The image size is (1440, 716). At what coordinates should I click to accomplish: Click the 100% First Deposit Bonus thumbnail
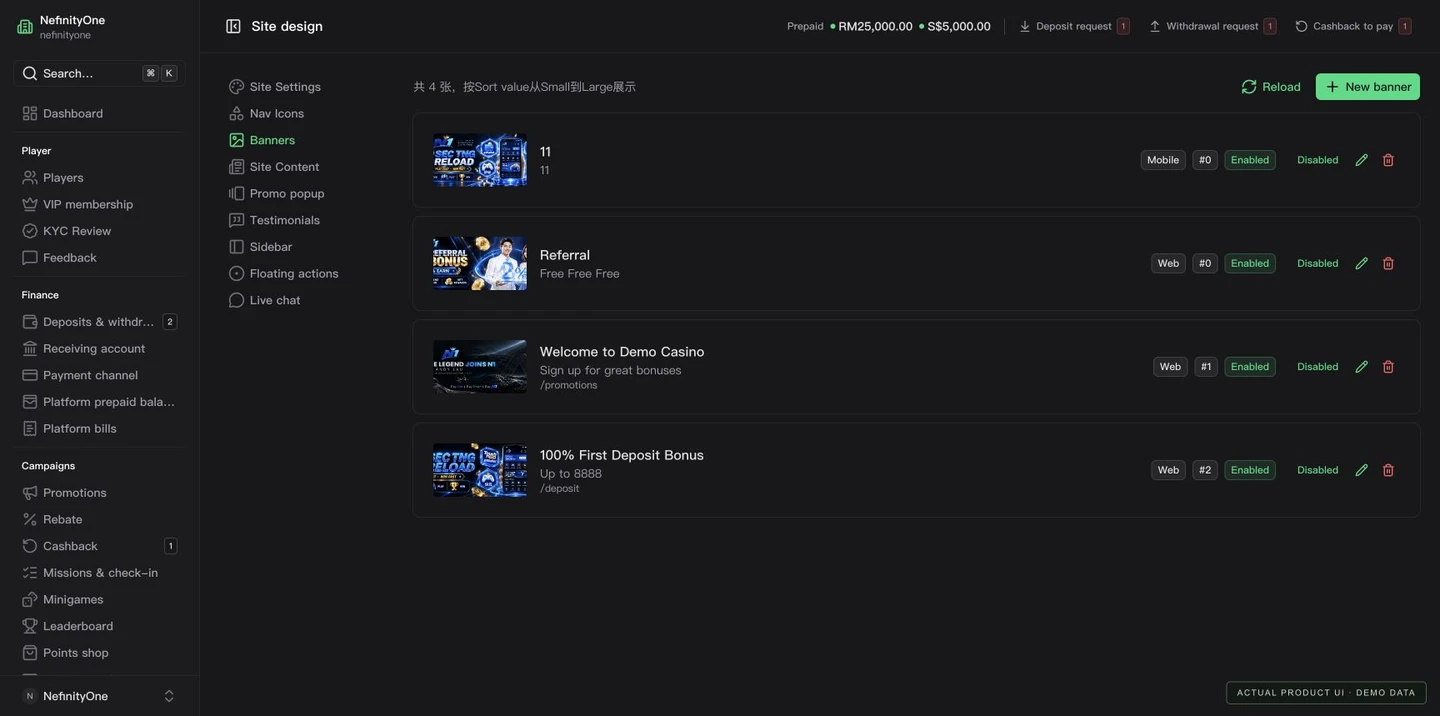pos(480,471)
